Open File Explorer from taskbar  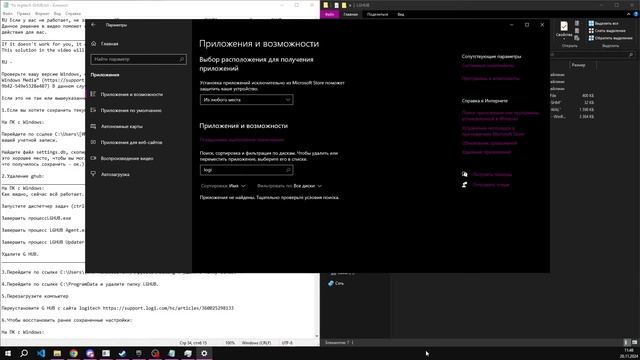[57, 353]
